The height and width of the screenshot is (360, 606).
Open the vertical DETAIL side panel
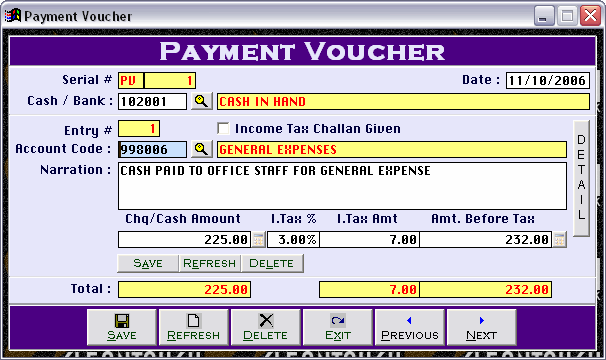[x=581, y=178]
